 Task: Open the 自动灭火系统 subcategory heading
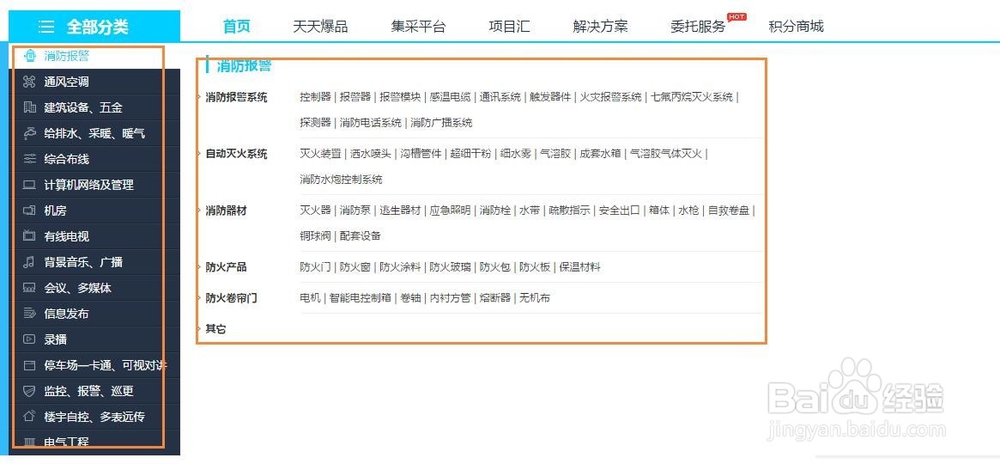[x=236, y=154]
